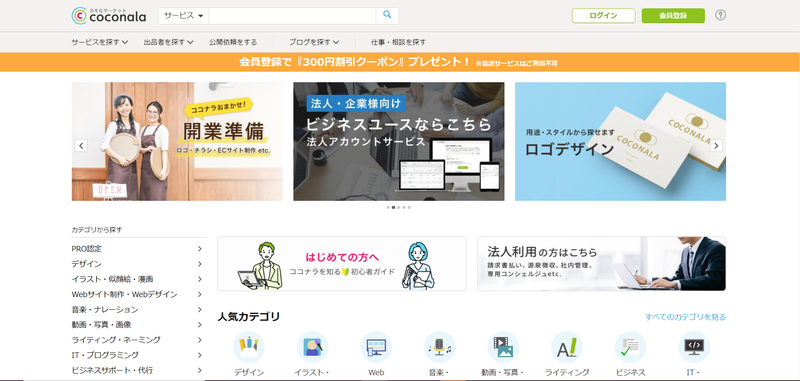
Task: Expand the ビジネスサポート・代行 chevron
Action: (199, 370)
